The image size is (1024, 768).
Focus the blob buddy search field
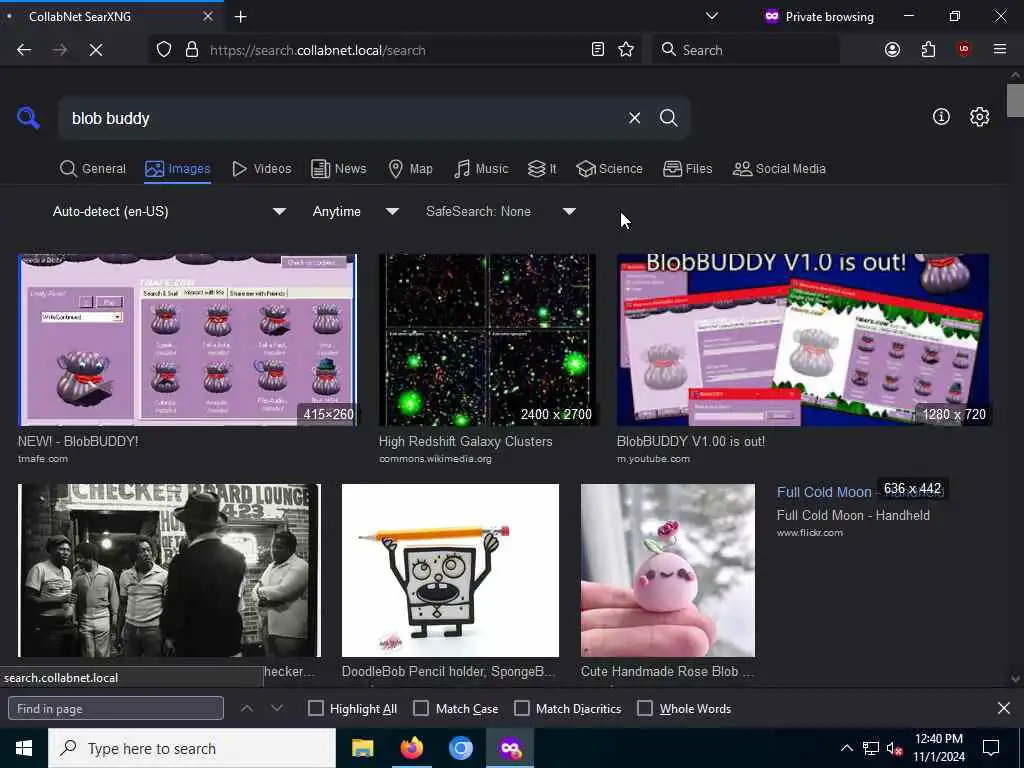coord(340,118)
